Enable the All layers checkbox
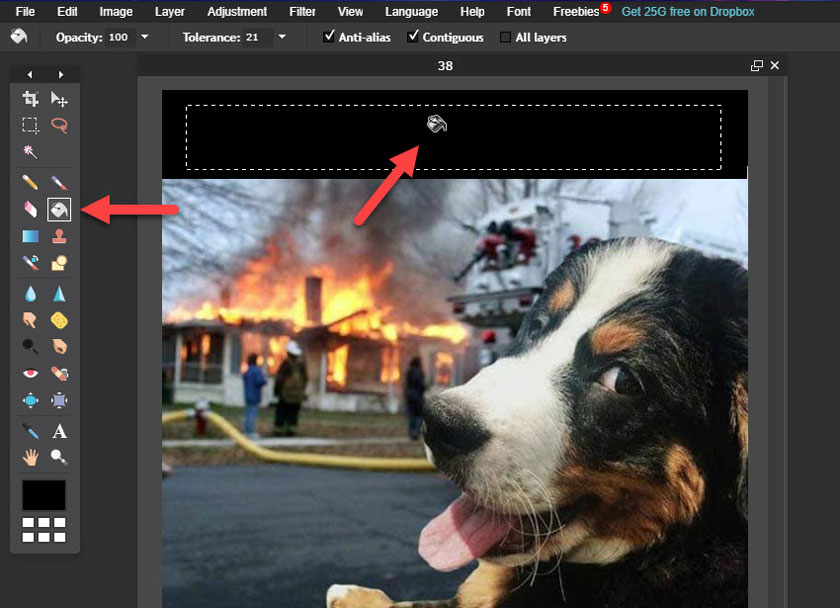This screenshot has width=840, height=608. pos(505,37)
